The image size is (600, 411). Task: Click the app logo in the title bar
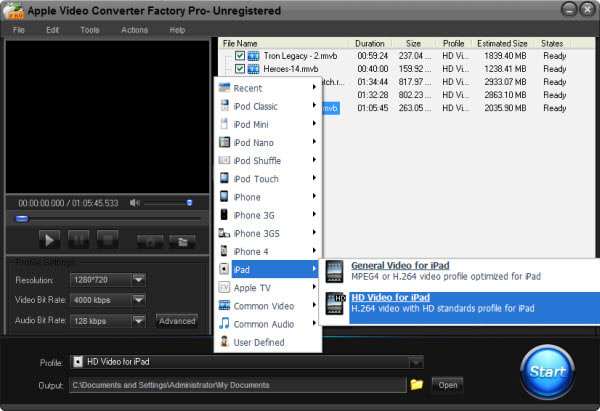click(x=13, y=11)
